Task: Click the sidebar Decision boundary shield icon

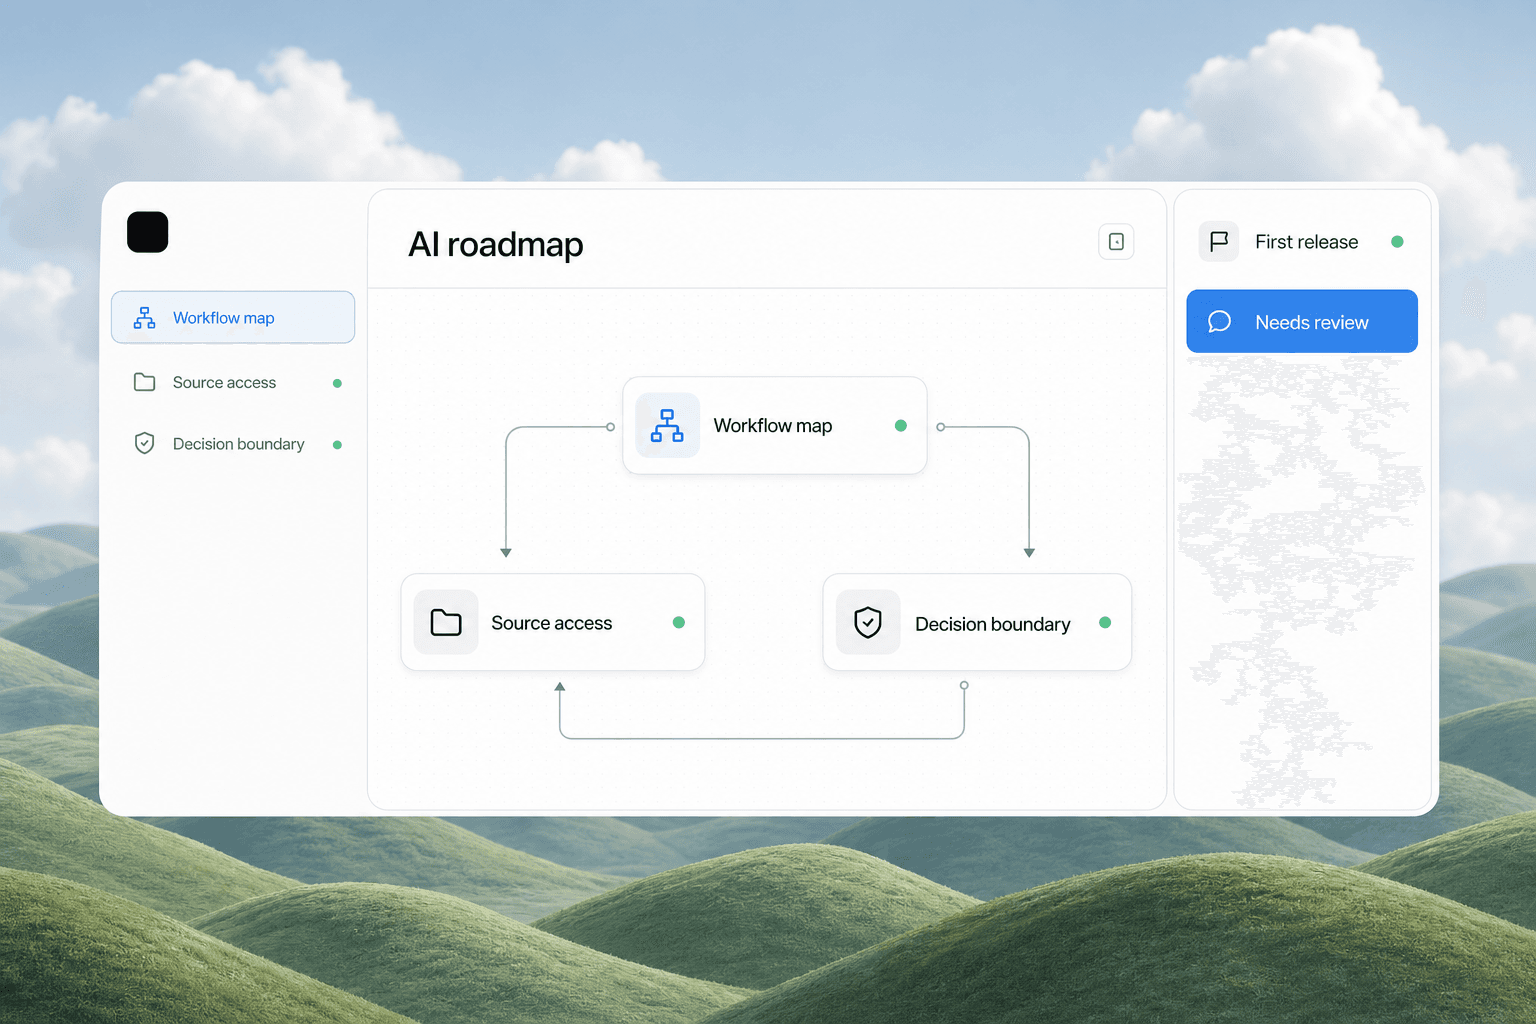Action: 145,443
